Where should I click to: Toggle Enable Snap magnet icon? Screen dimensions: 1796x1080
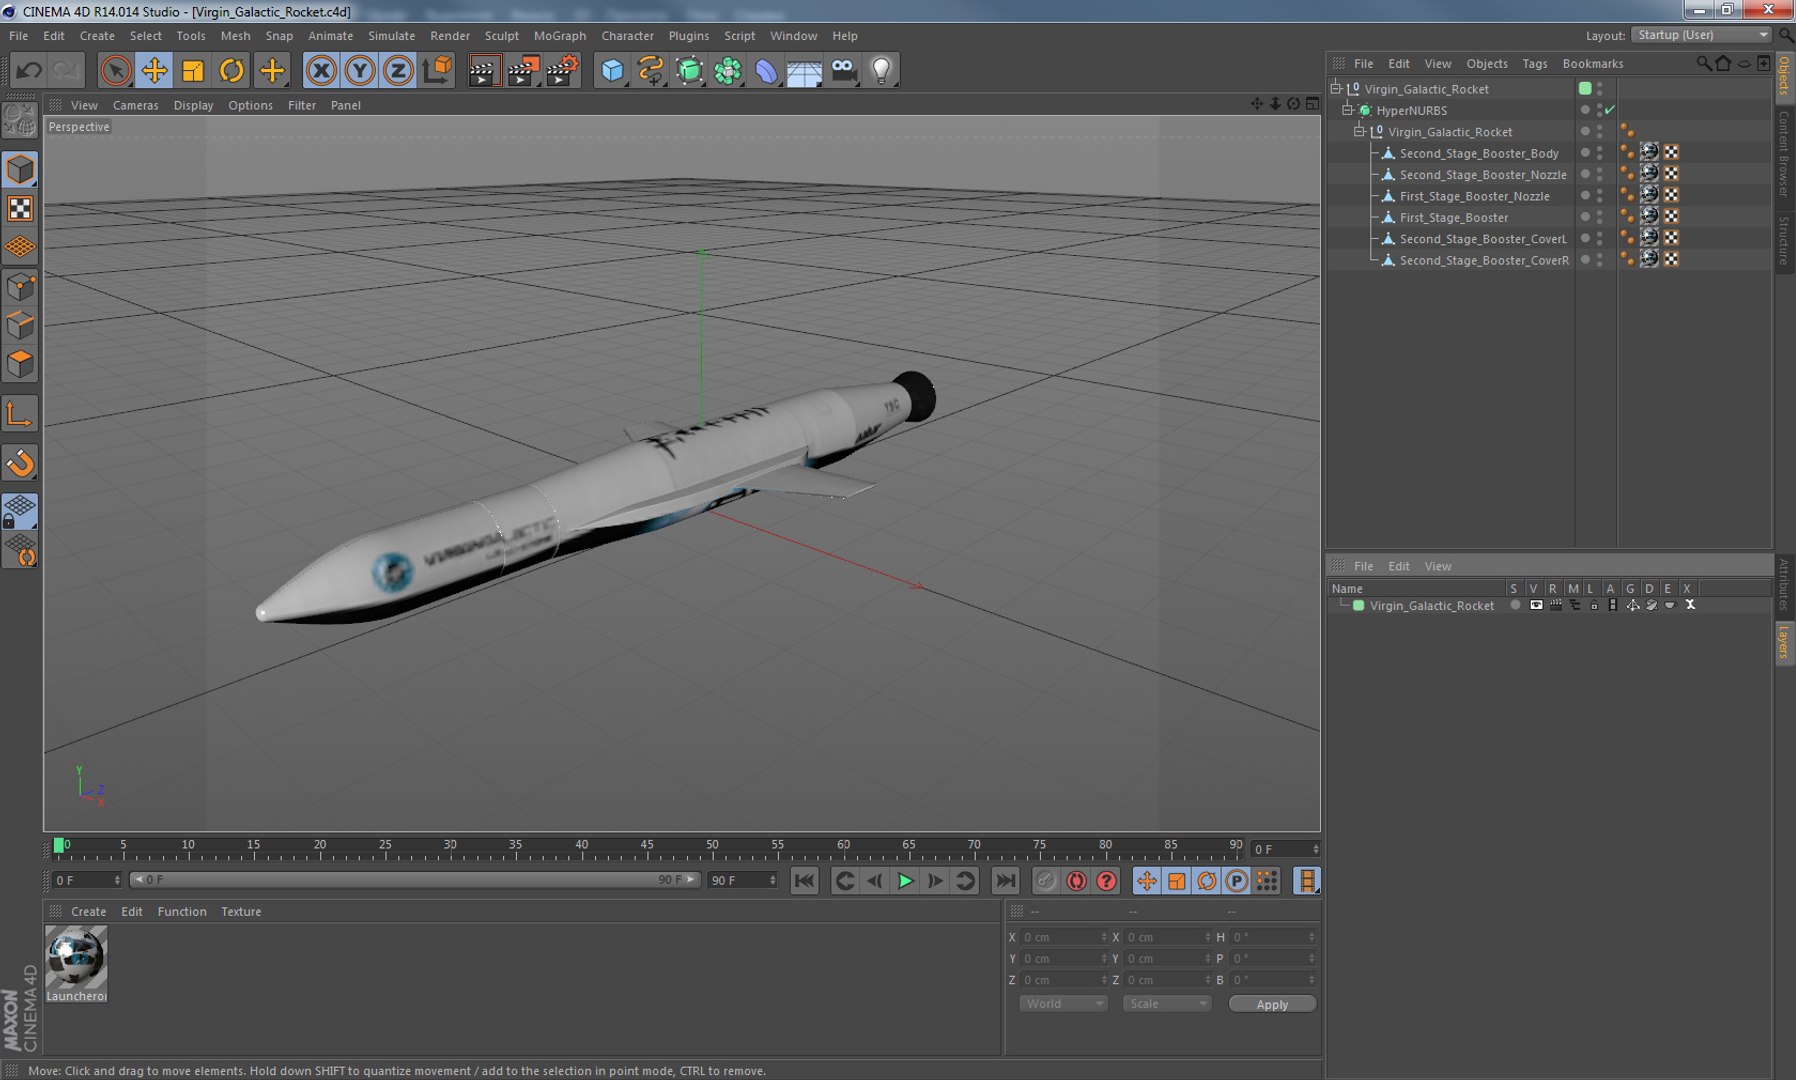20,463
